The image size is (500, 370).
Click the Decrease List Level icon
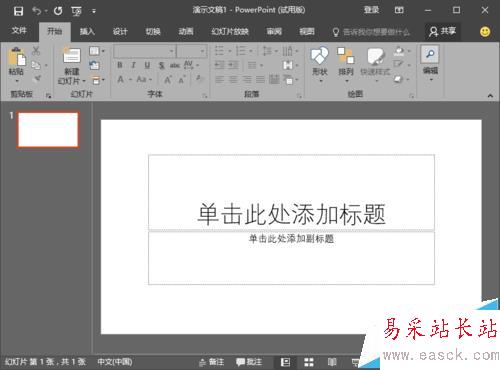click(x=219, y=65)
